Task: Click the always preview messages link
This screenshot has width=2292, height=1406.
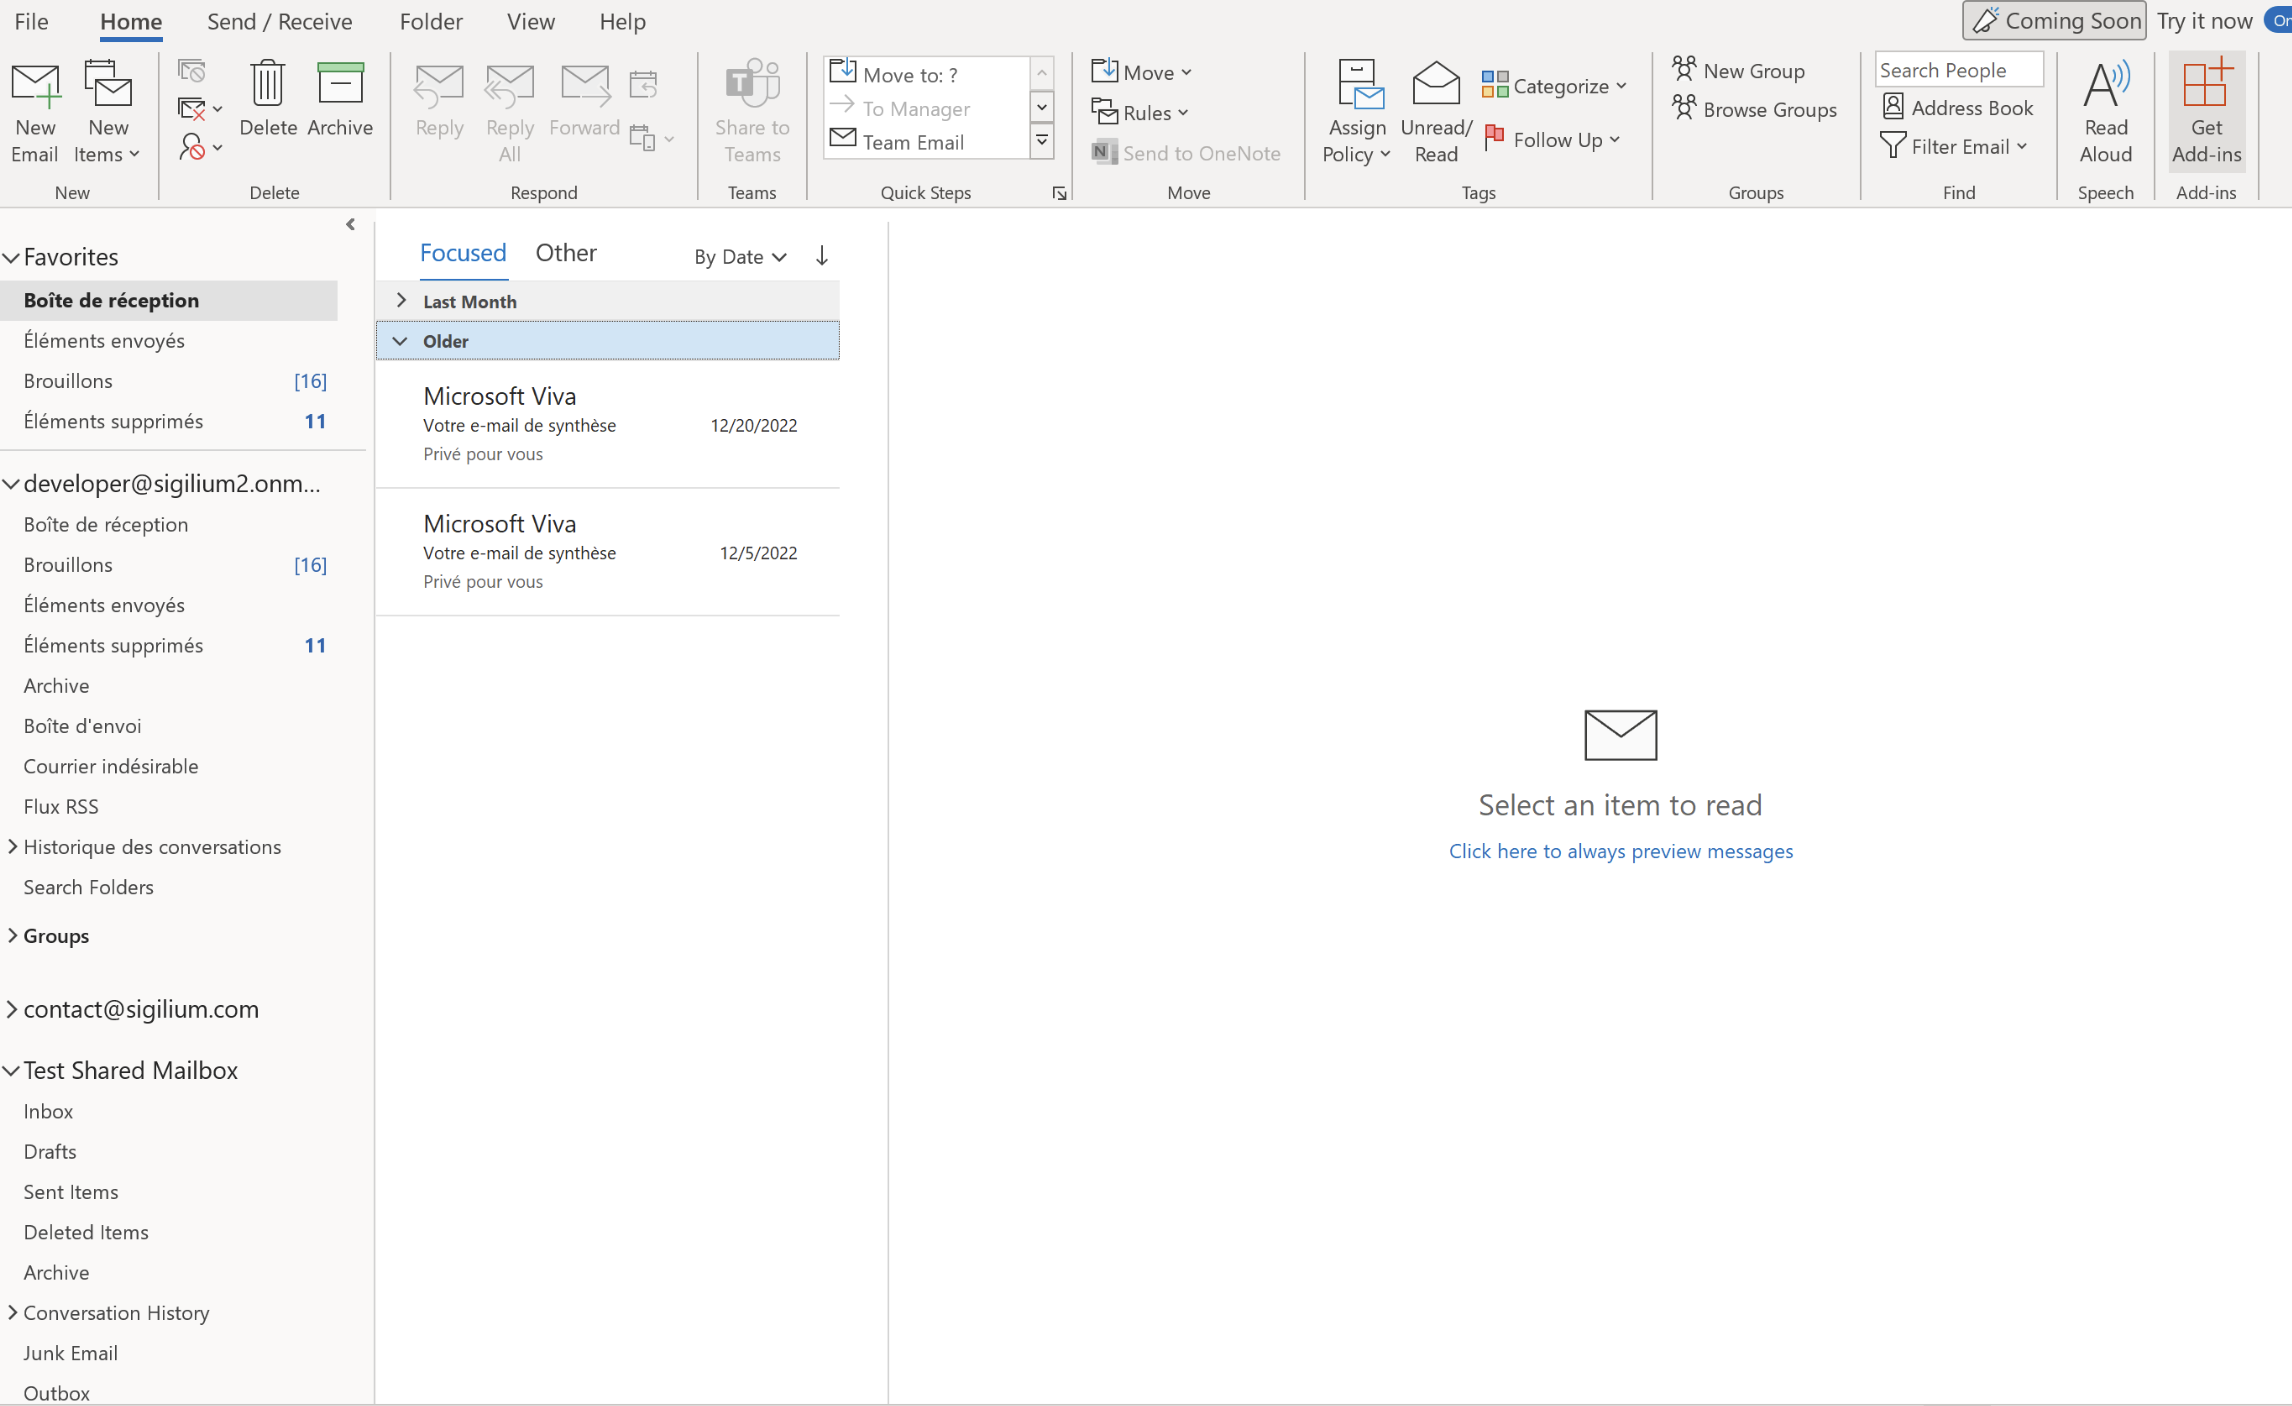Action: (x=1620, y=851)
